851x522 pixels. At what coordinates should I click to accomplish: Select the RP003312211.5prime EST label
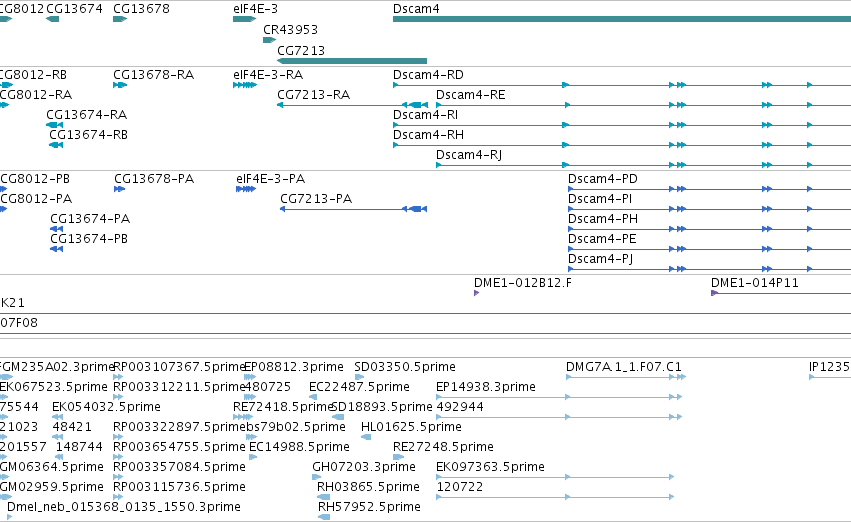coord(180,387)
